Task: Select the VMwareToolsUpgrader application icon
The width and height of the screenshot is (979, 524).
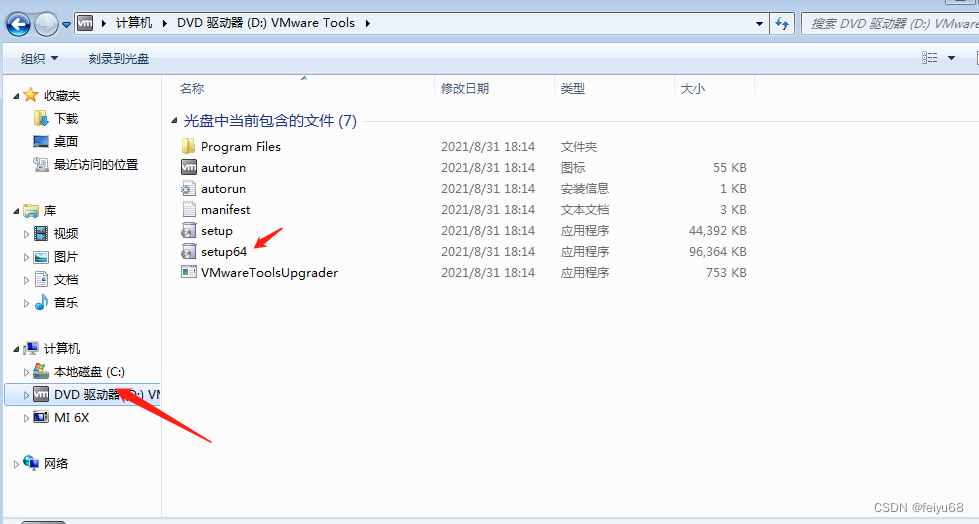Action: 189,272
